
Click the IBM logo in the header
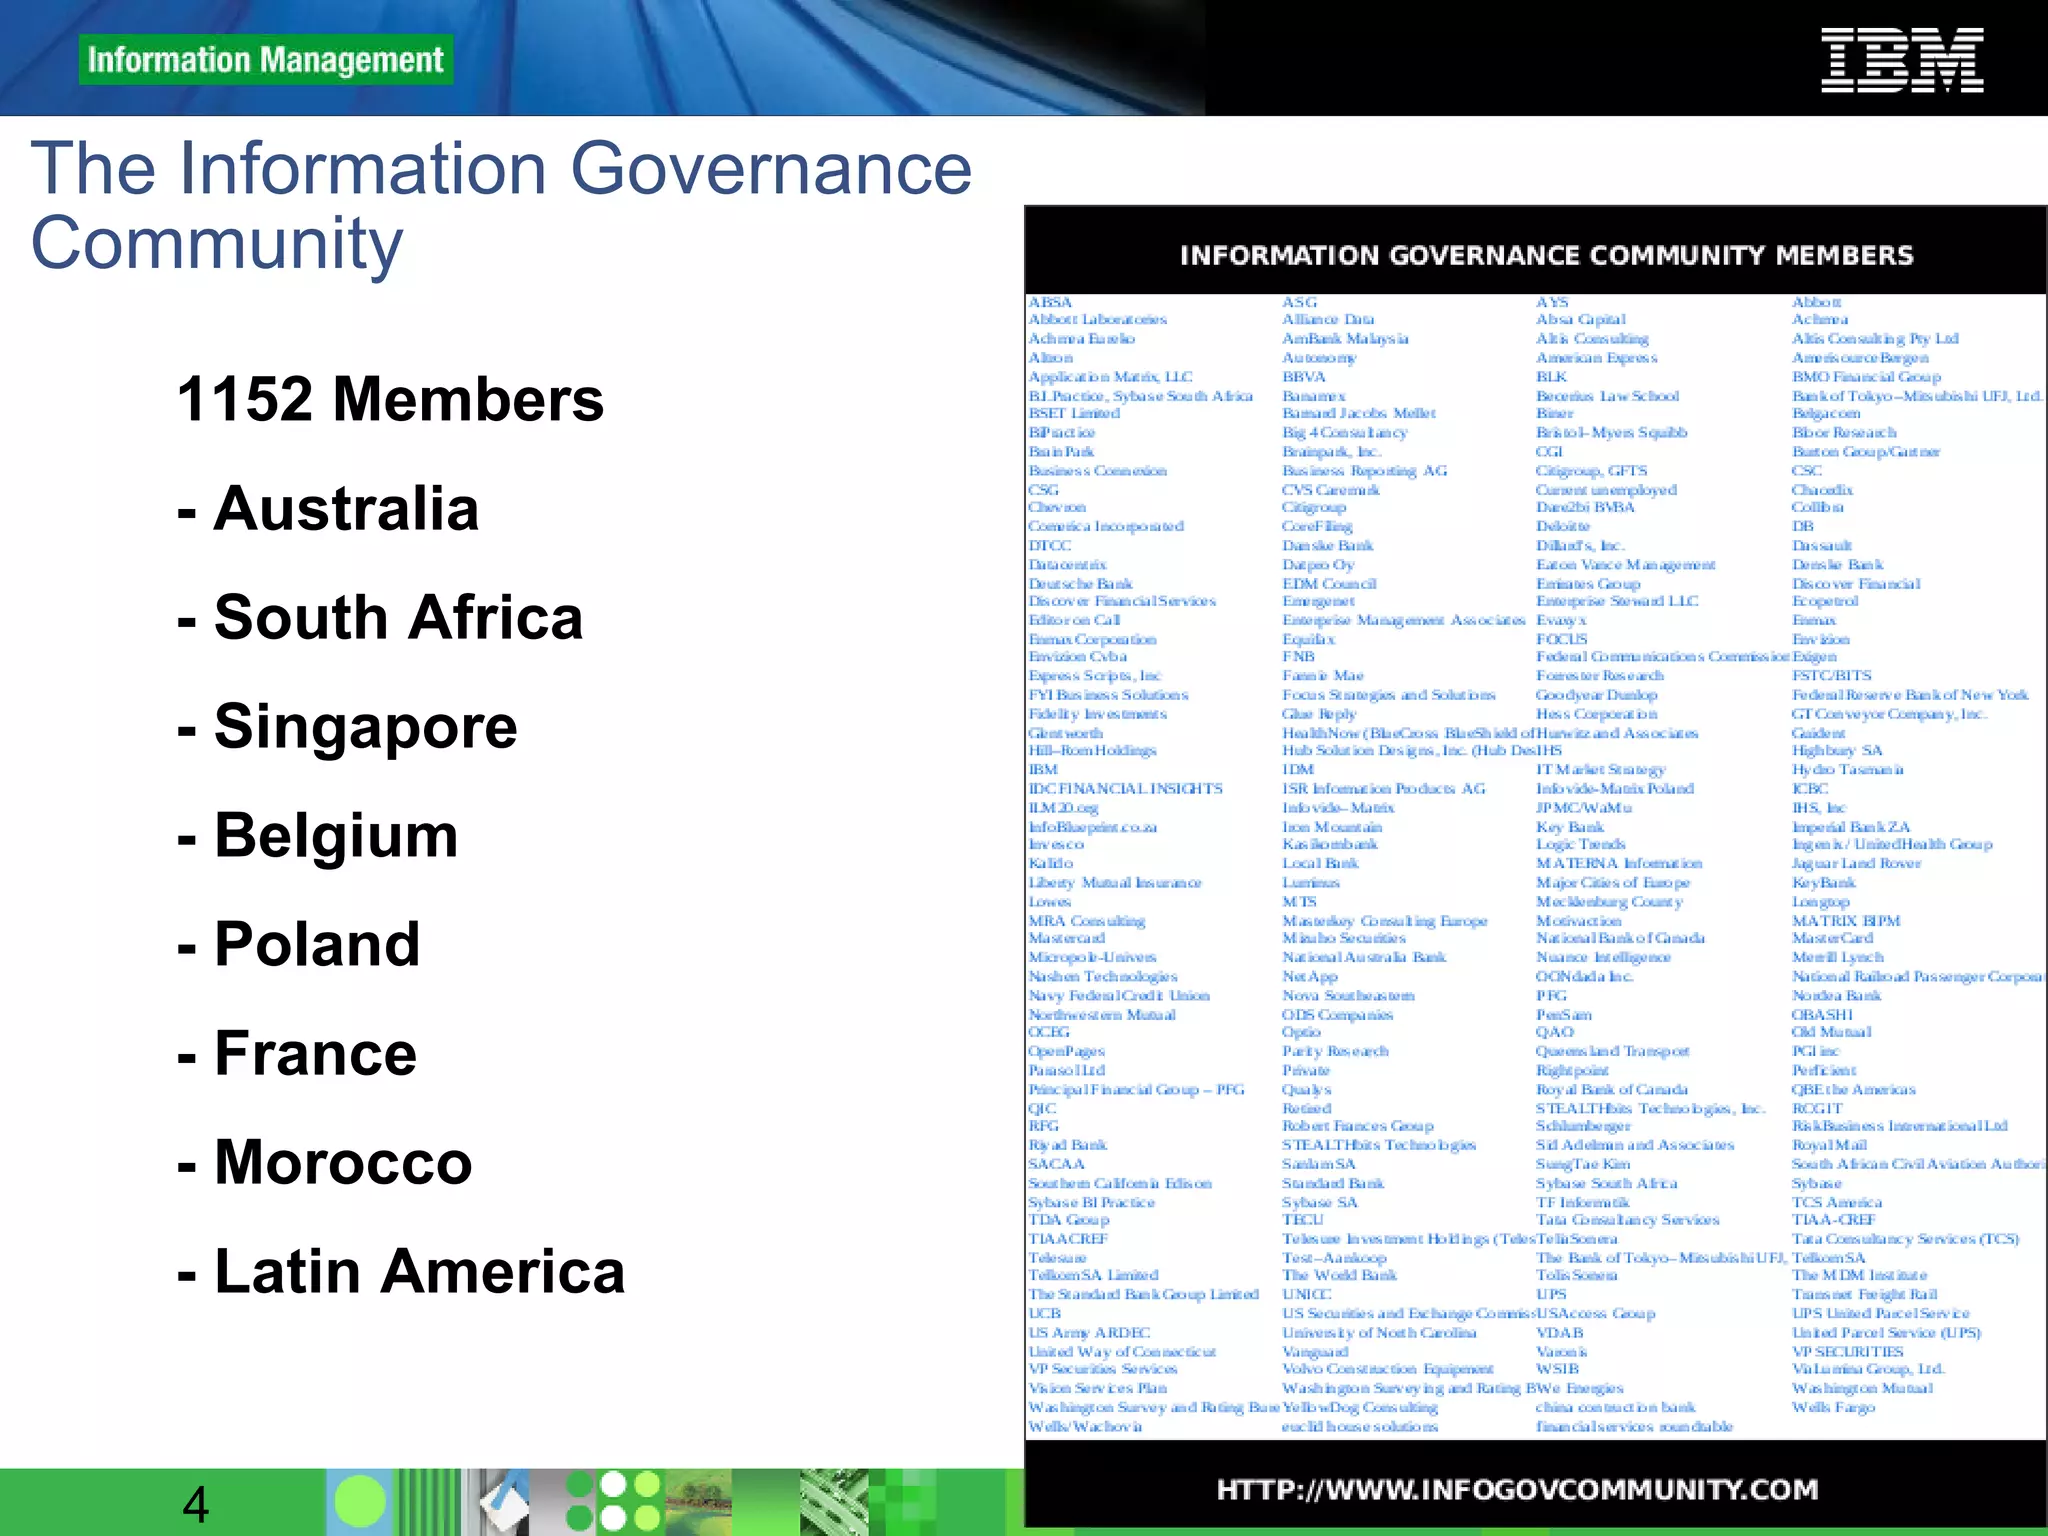pos(1902,61)
